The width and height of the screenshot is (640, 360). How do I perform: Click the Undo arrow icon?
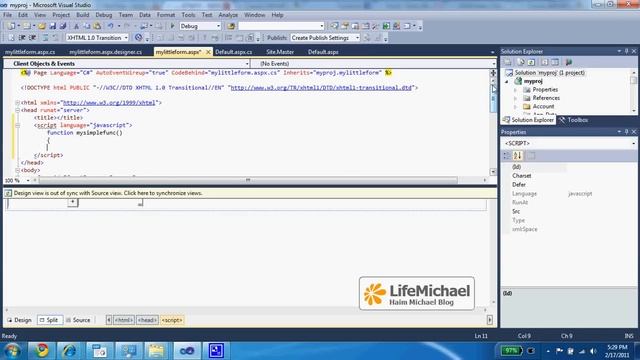pyautogui.click(x=110, y=26)
